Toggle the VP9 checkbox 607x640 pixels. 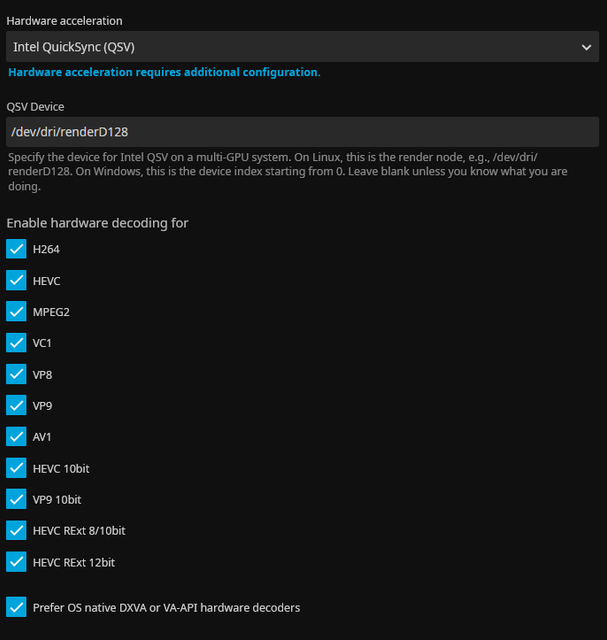[16, 405]
